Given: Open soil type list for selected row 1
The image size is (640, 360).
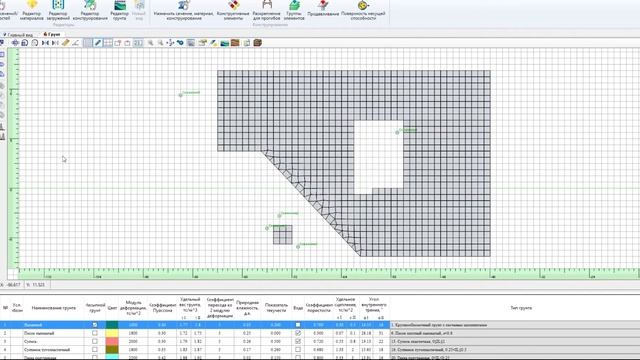Looking at the screenshot, I should pos(515,325).
